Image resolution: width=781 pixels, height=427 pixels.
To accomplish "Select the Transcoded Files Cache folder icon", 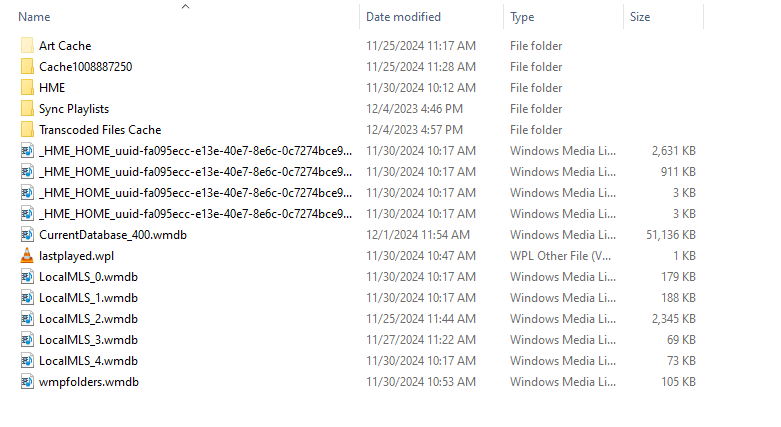I will [27, 130].
